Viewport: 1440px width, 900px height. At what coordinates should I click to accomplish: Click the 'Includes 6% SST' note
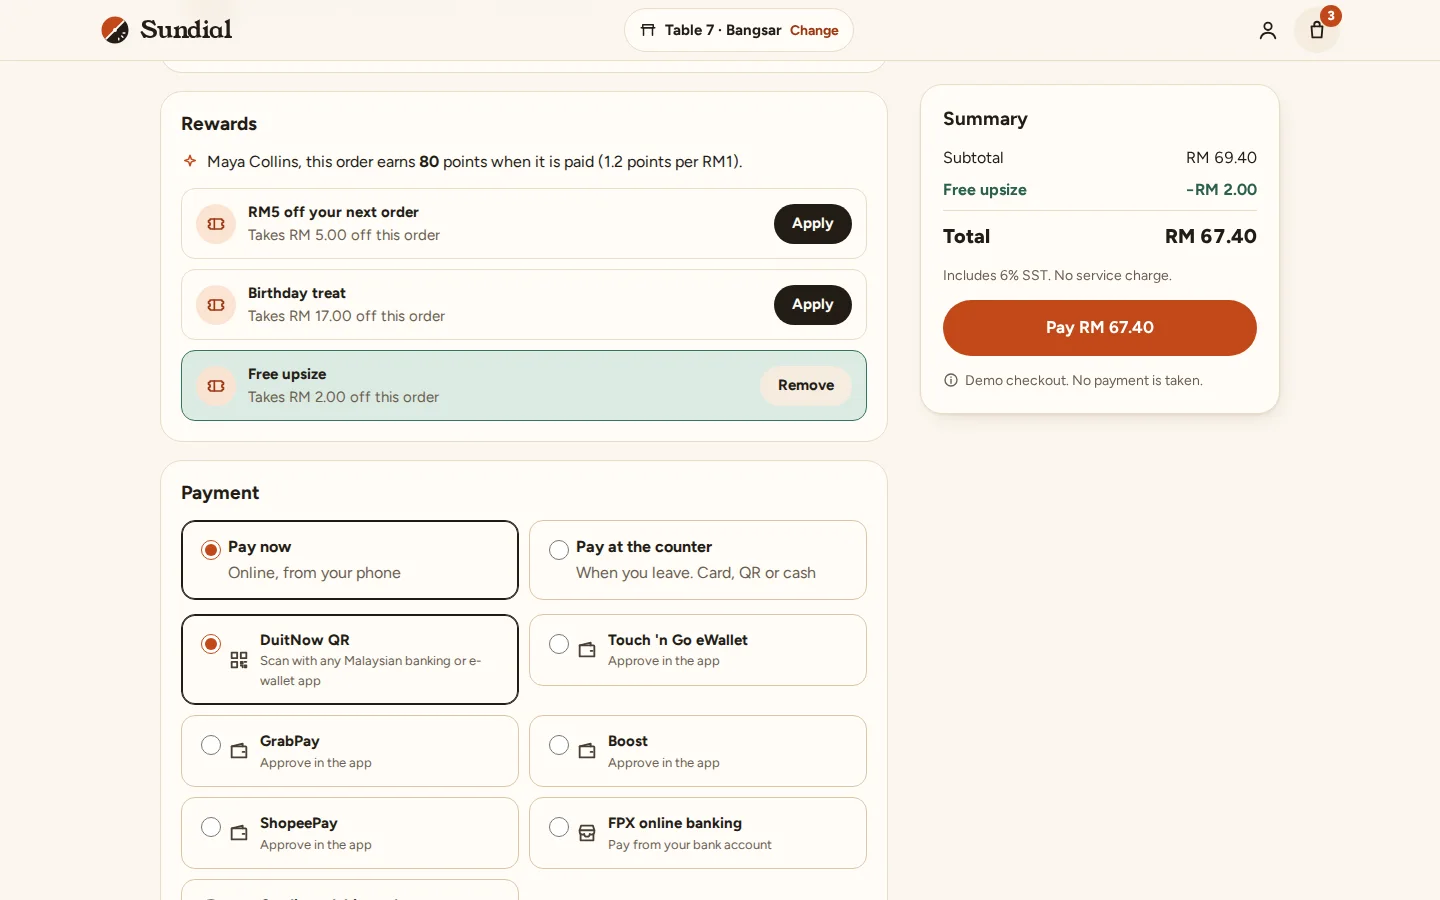pyautogui.click(x=1057, y=275)
